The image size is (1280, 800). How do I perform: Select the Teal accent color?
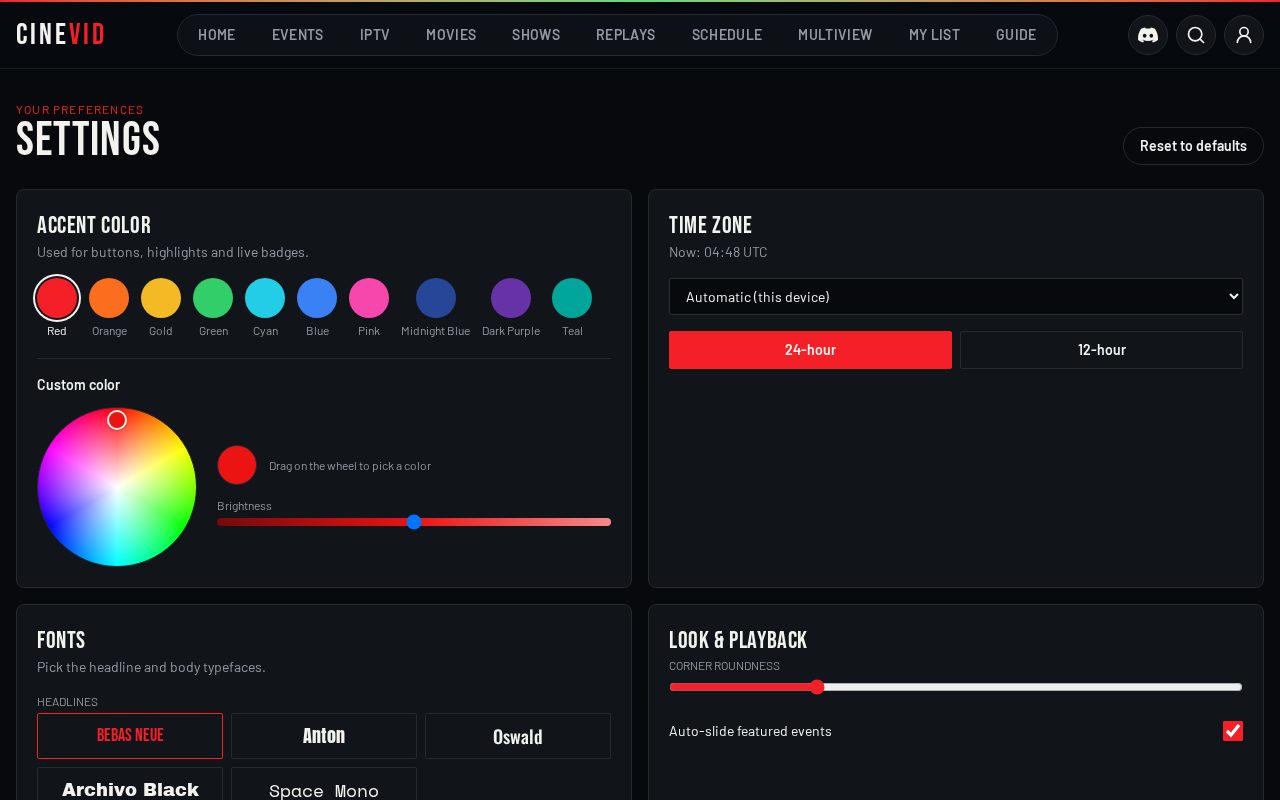[572, 298]
